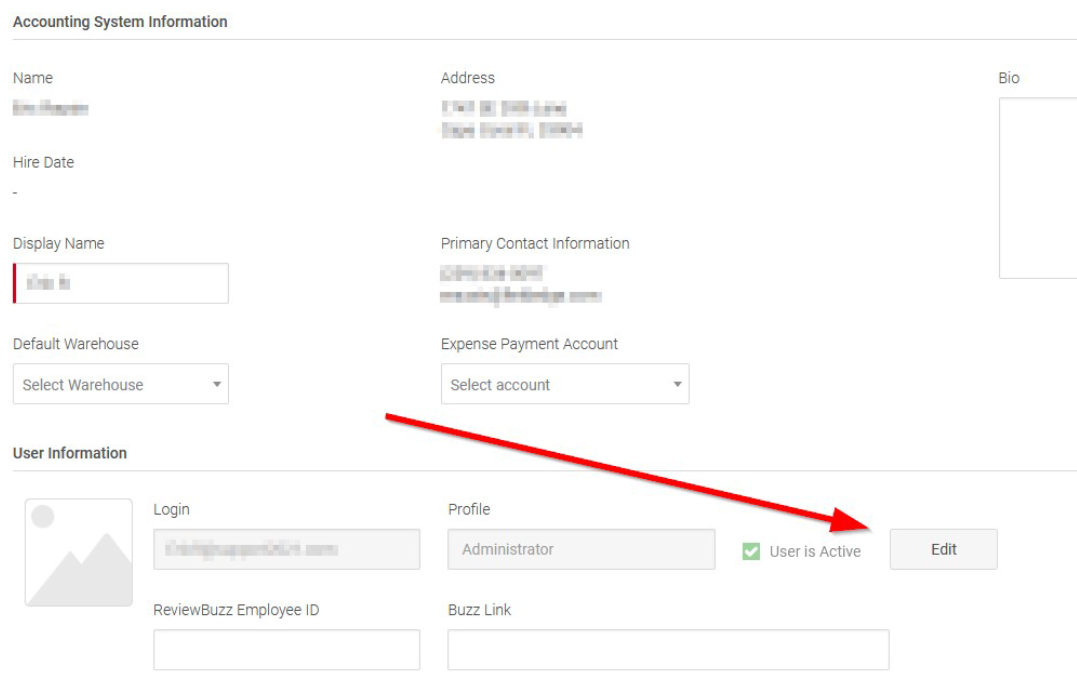The image size is (1077, 682).
Task: Click the blurred address text under Address
Action: 511,119
